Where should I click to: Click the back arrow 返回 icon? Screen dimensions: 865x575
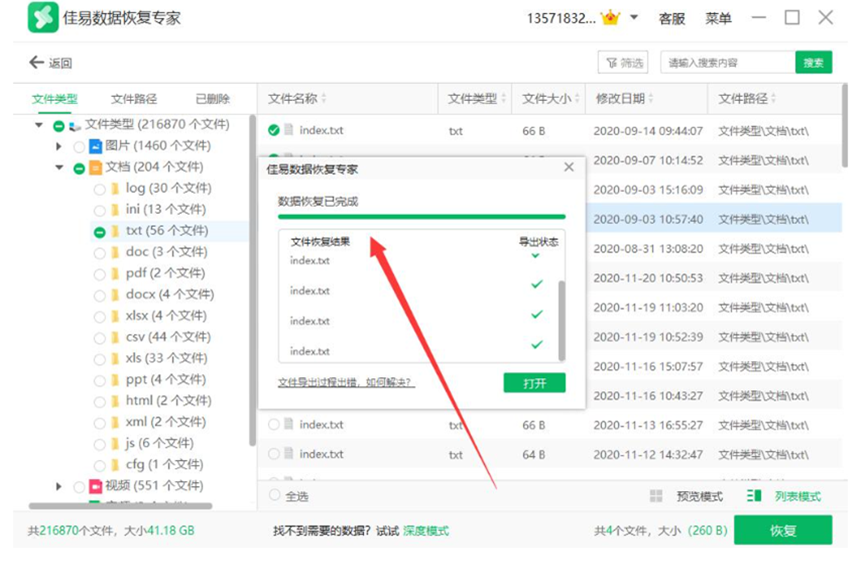point(37,62)
